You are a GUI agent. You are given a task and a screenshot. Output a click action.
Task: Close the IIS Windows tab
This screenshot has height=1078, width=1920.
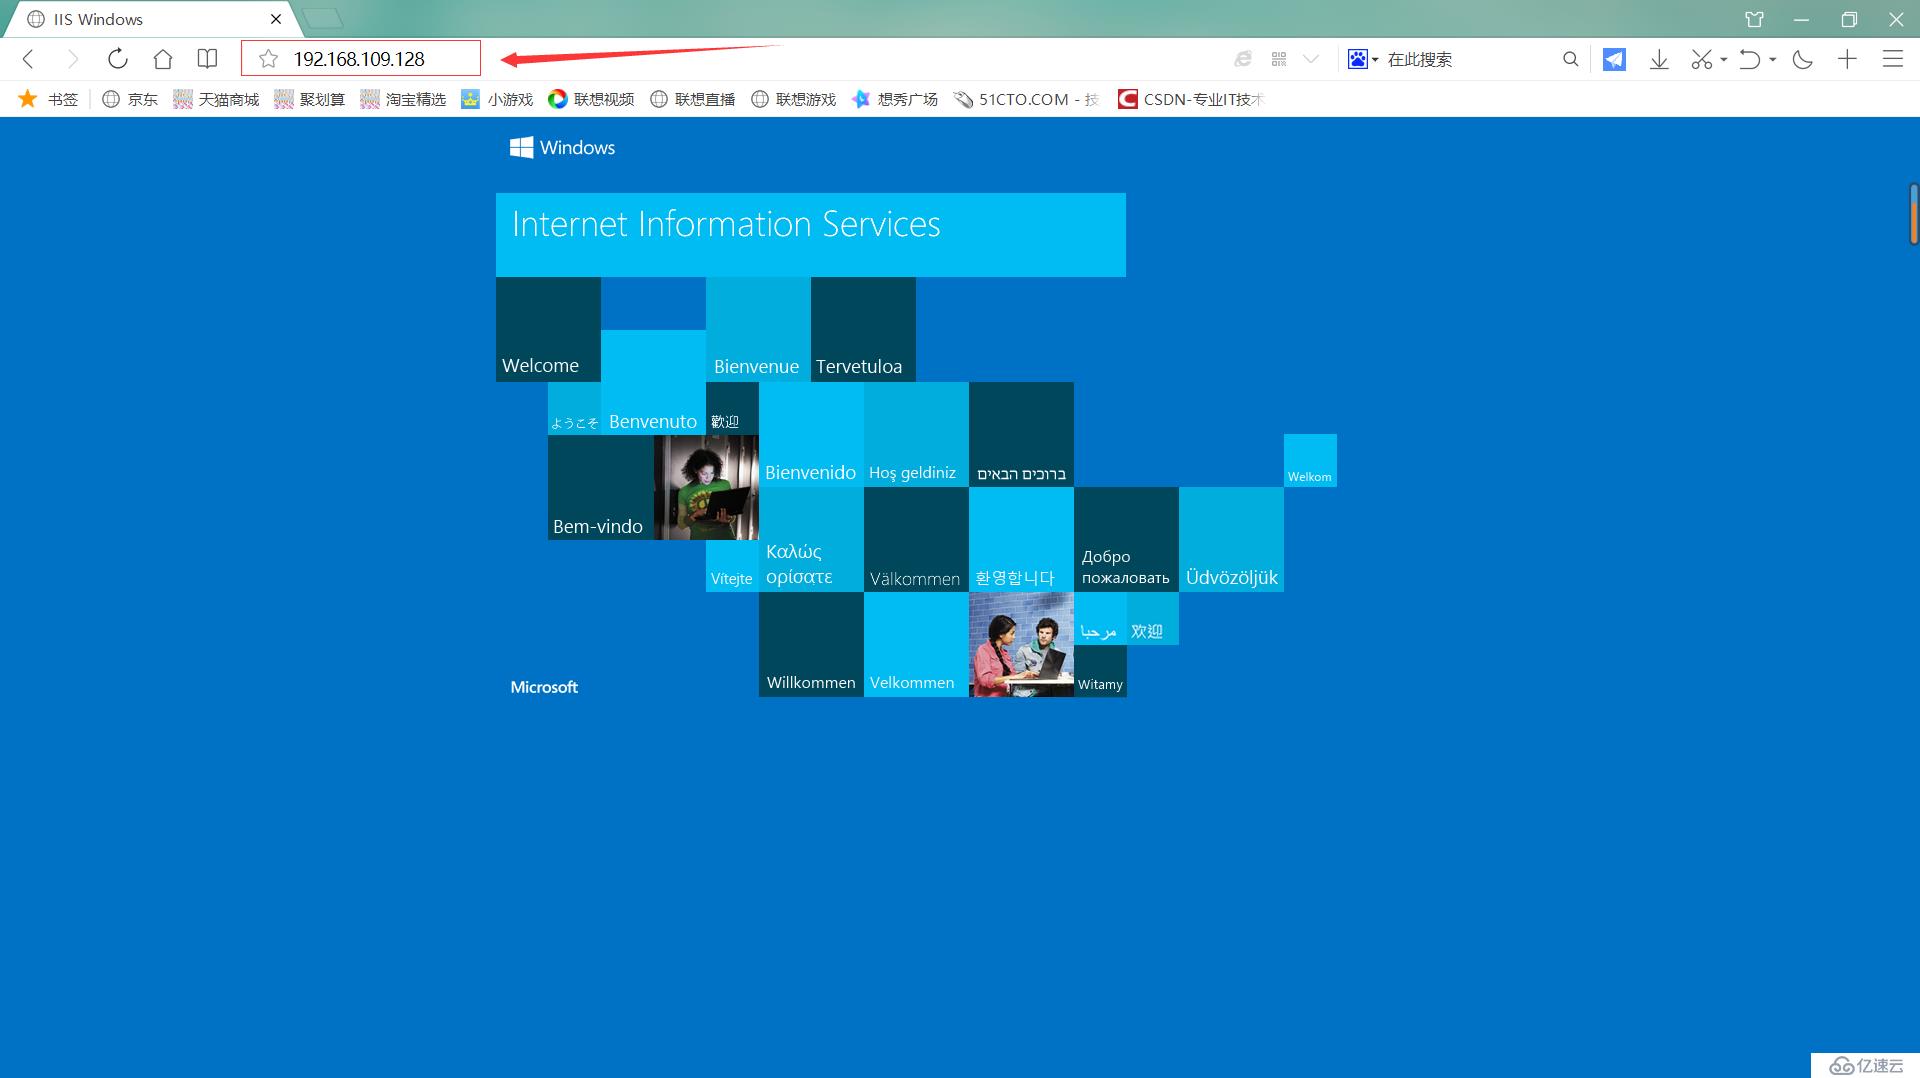(276, 19)
